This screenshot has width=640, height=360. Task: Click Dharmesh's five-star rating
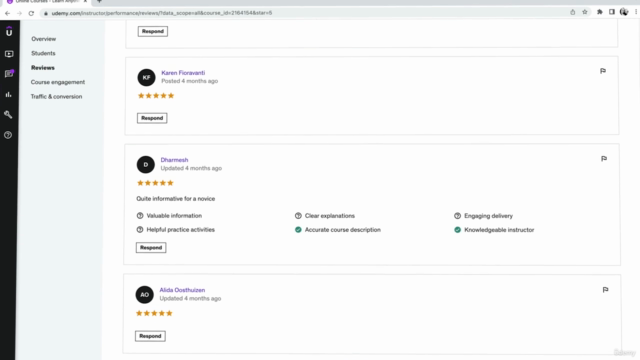(x=155, y=183)
